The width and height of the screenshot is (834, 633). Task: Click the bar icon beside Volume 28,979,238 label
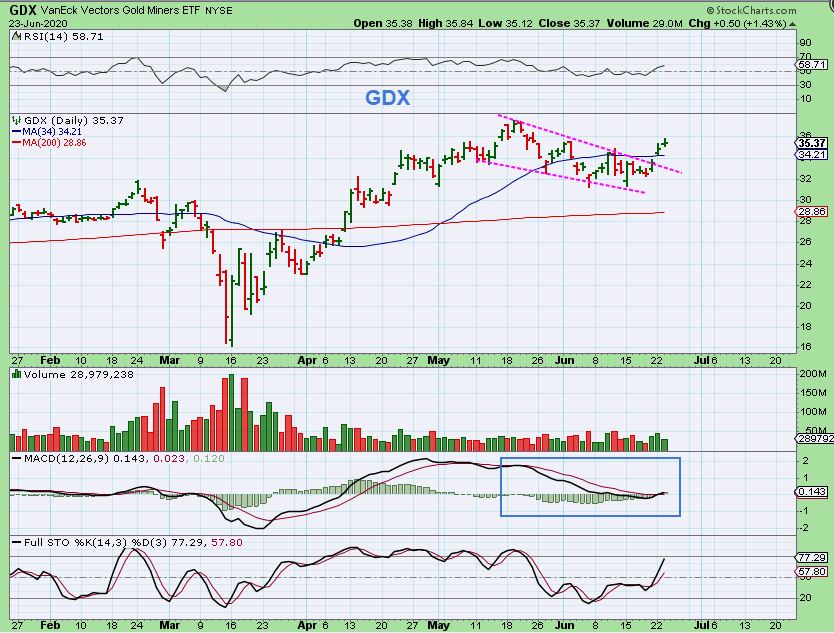(x=16, y=374)
